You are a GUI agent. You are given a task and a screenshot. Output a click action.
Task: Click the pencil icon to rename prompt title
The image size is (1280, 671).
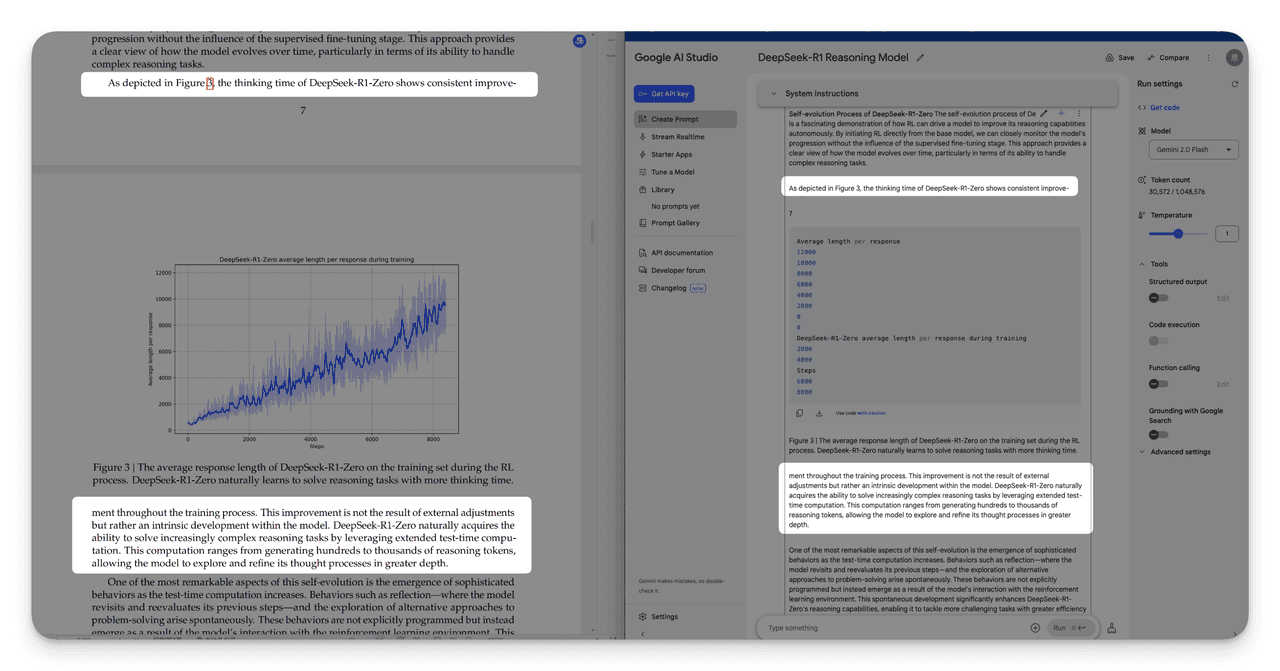(x=921, y=58)
